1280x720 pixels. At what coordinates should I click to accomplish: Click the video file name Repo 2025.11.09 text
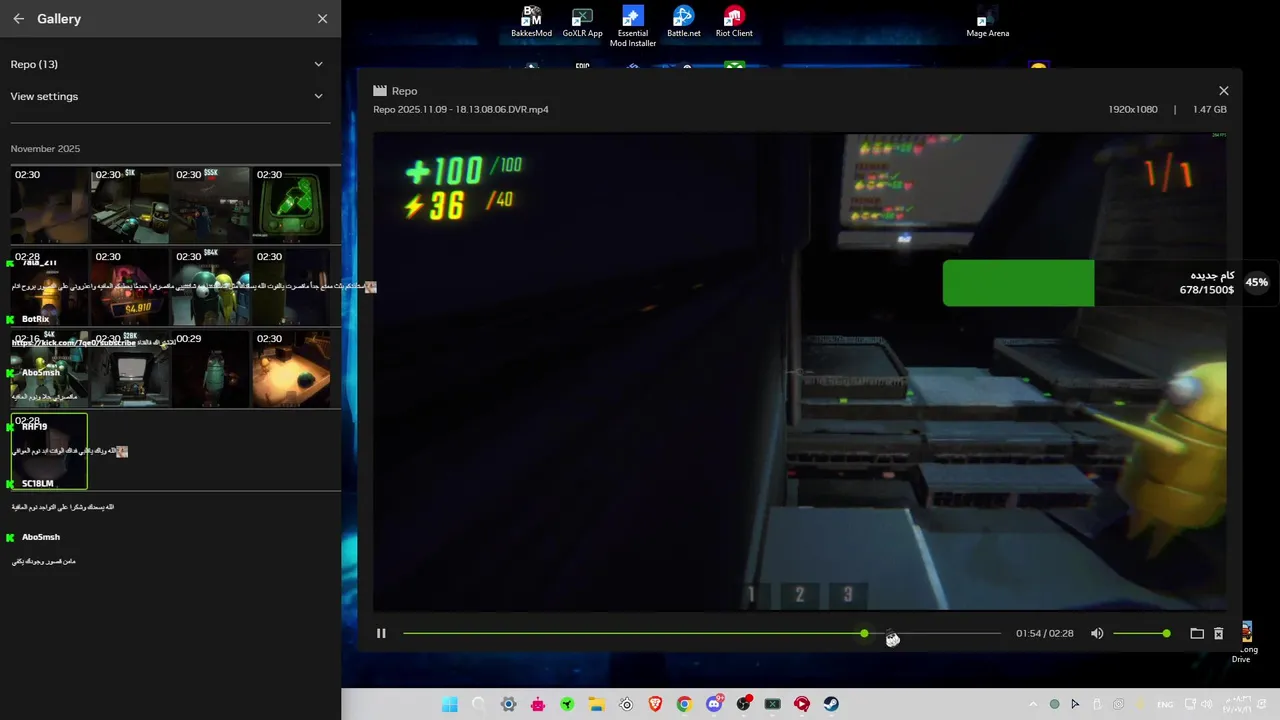(x=460, y=109)
